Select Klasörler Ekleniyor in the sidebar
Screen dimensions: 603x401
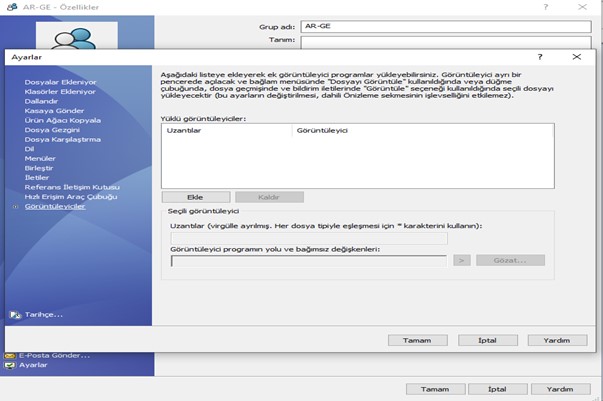(59, 91)
